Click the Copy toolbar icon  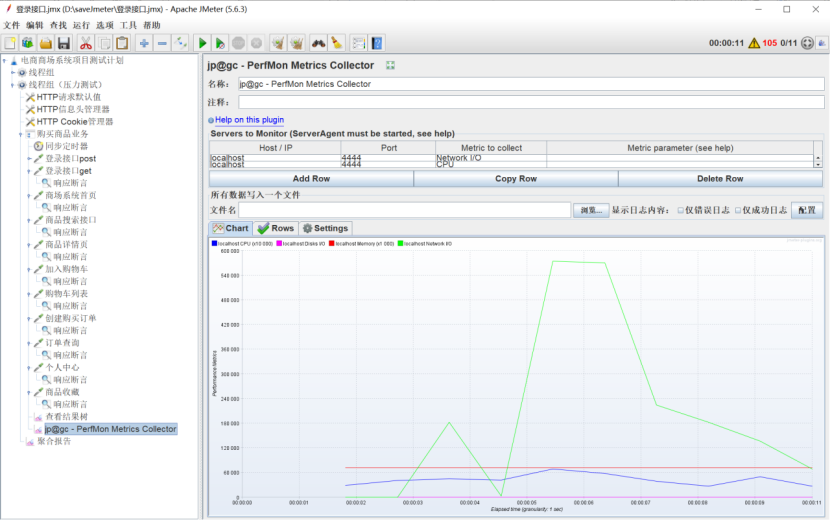(x=104, y=43)
